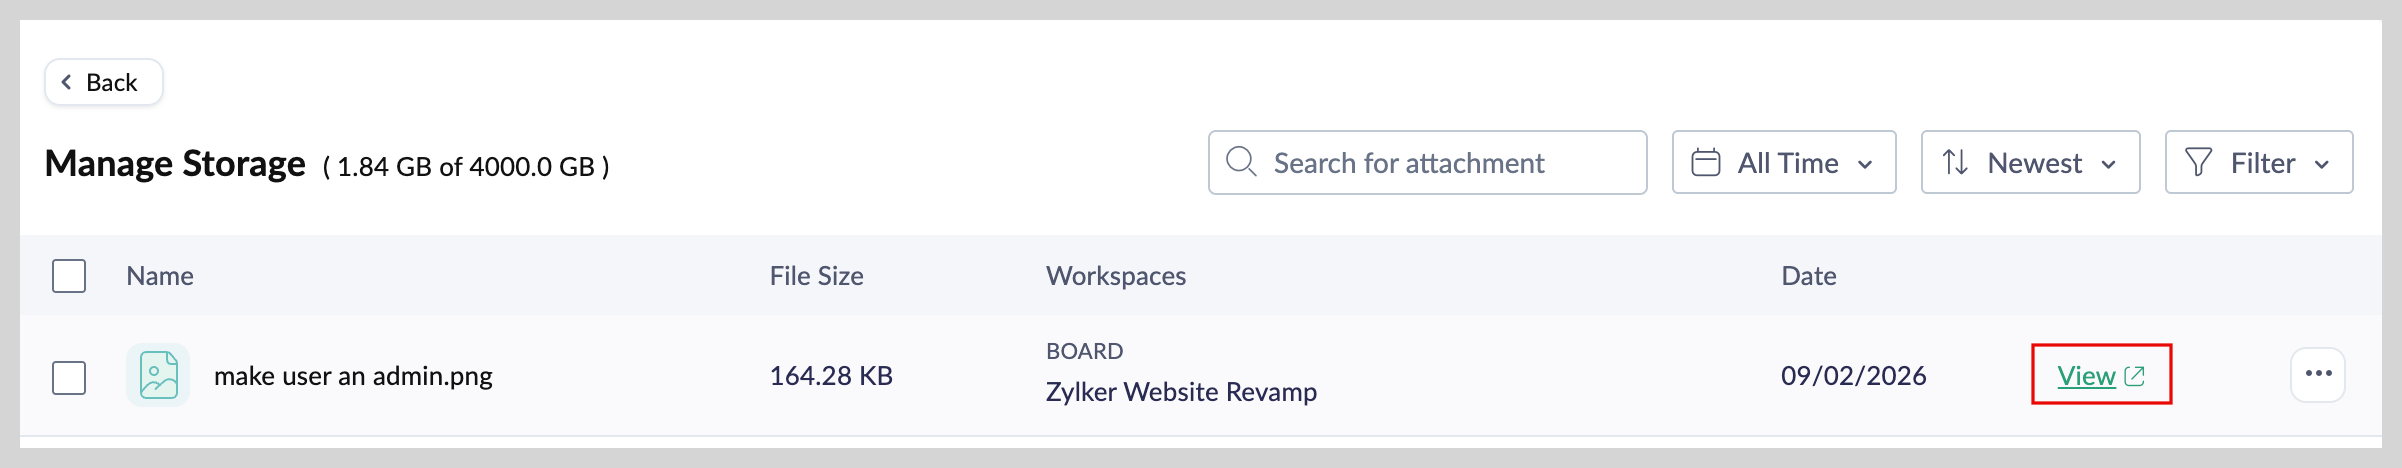Screen dimensions: 2402x468
Task: Click the Back button
Action: 103,82
